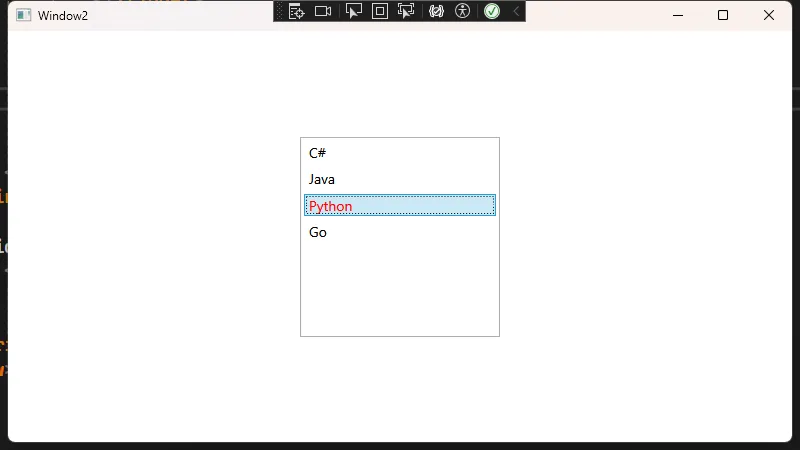Click the Window2 title text
Screen dimensions: 800x450
[x=63, y=15]
